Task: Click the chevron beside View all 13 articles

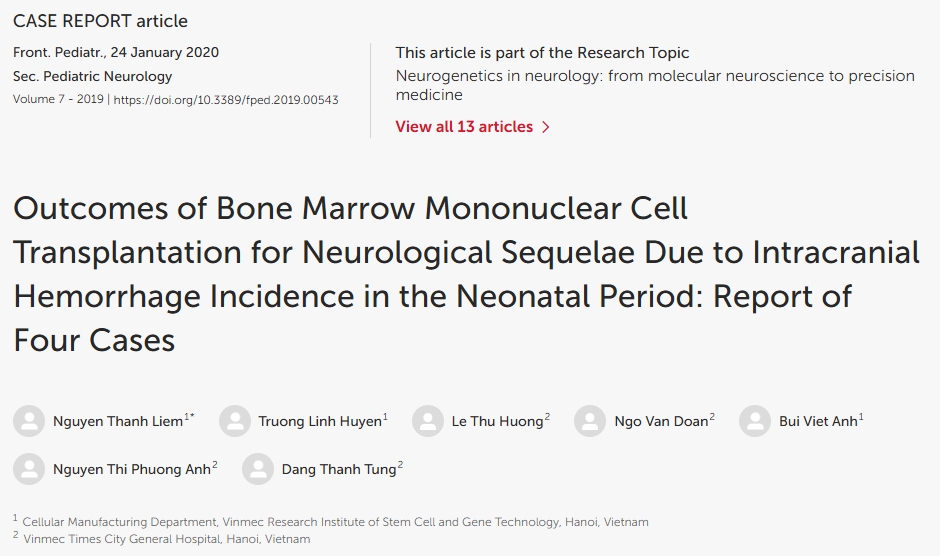Action: [546, 127]
